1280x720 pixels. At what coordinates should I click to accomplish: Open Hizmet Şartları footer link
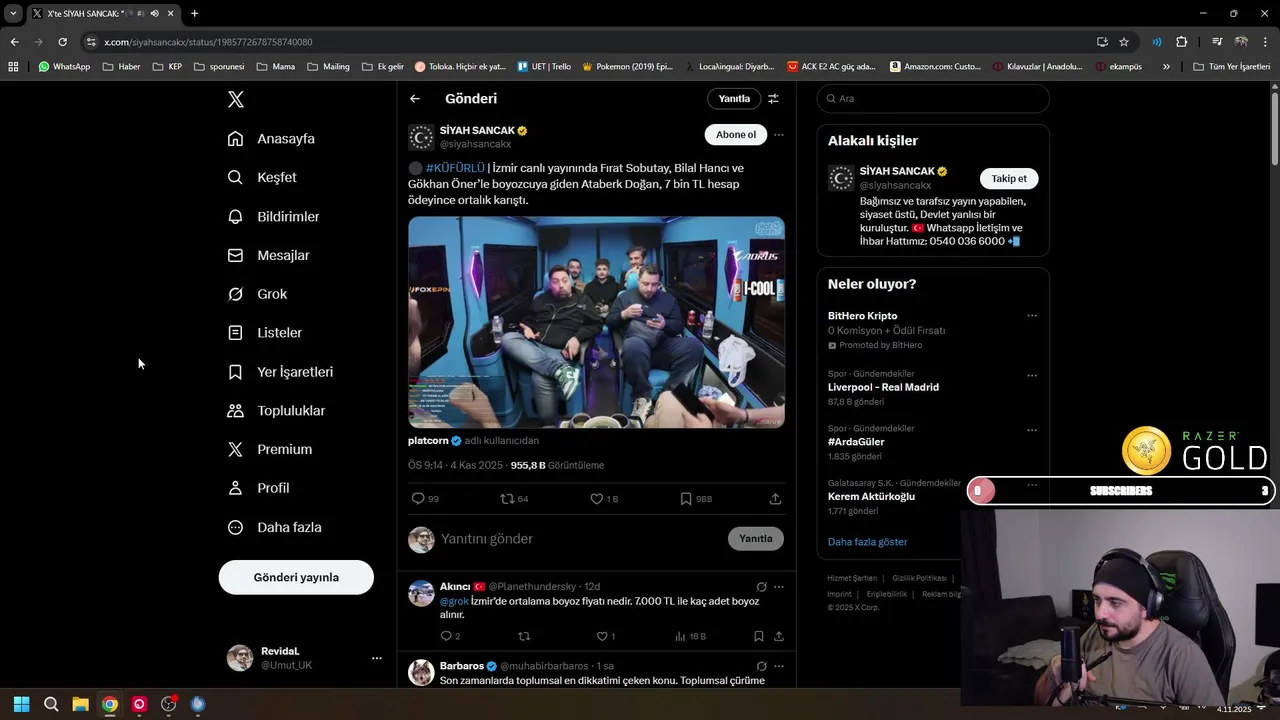pos(852,578)
